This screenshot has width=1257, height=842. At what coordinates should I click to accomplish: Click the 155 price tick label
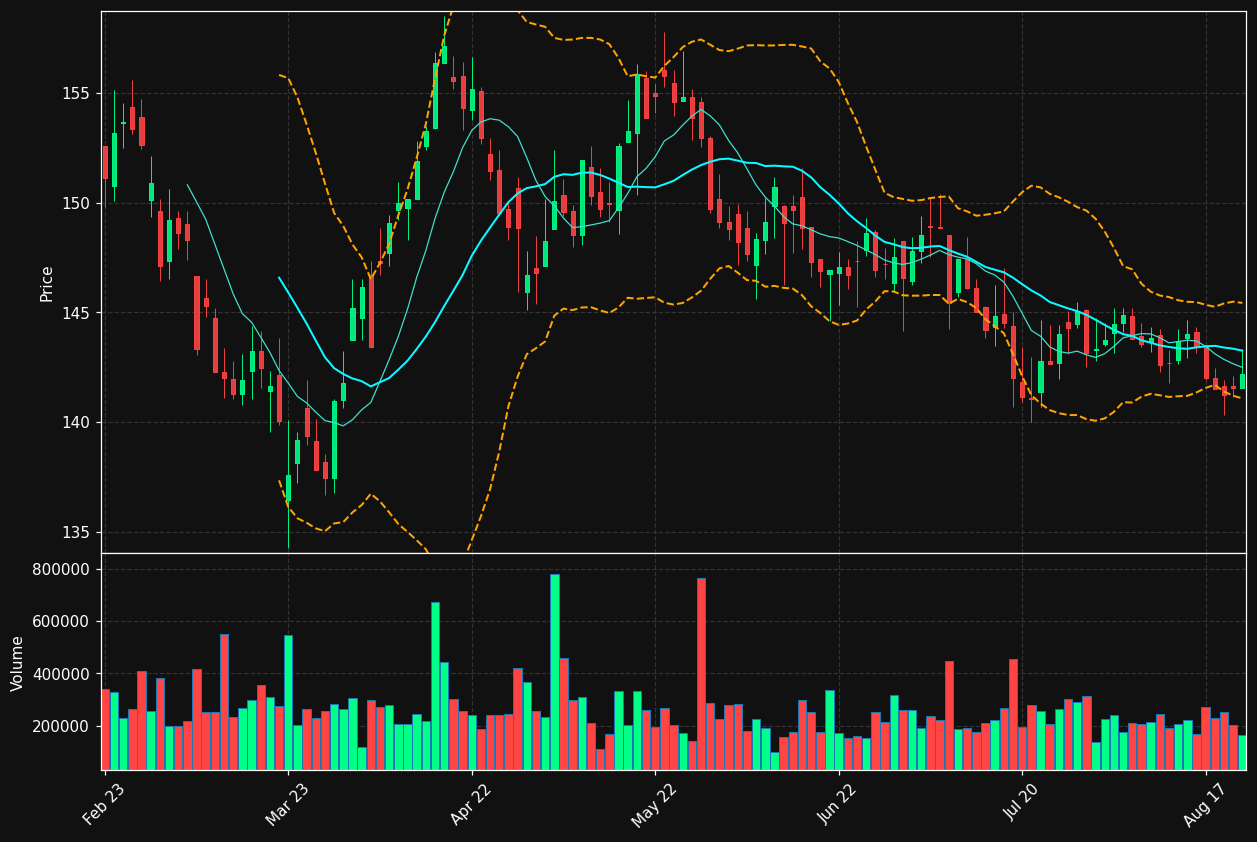tap(77, 94)
